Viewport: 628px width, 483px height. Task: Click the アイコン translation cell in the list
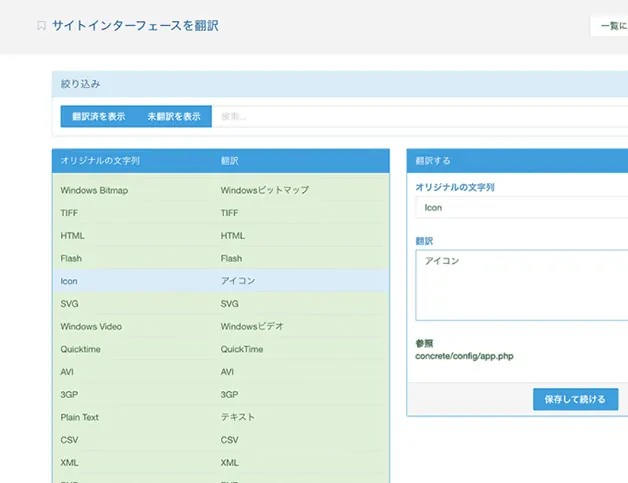(238, 281)
